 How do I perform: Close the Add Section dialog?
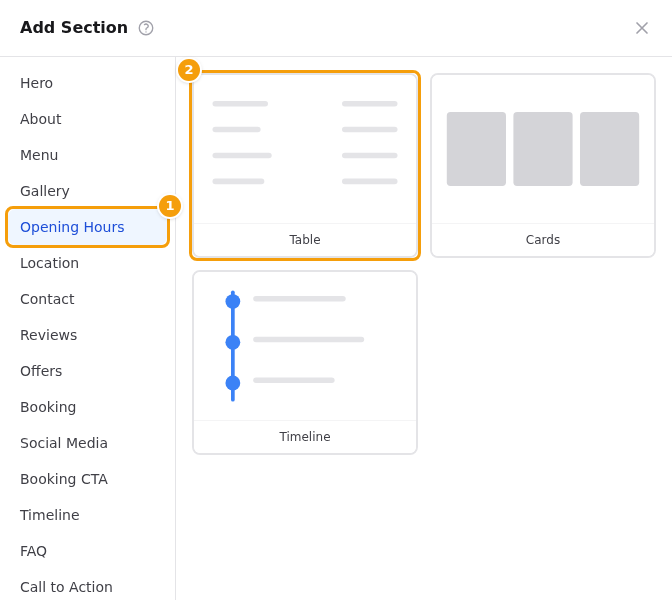point(642,28)
